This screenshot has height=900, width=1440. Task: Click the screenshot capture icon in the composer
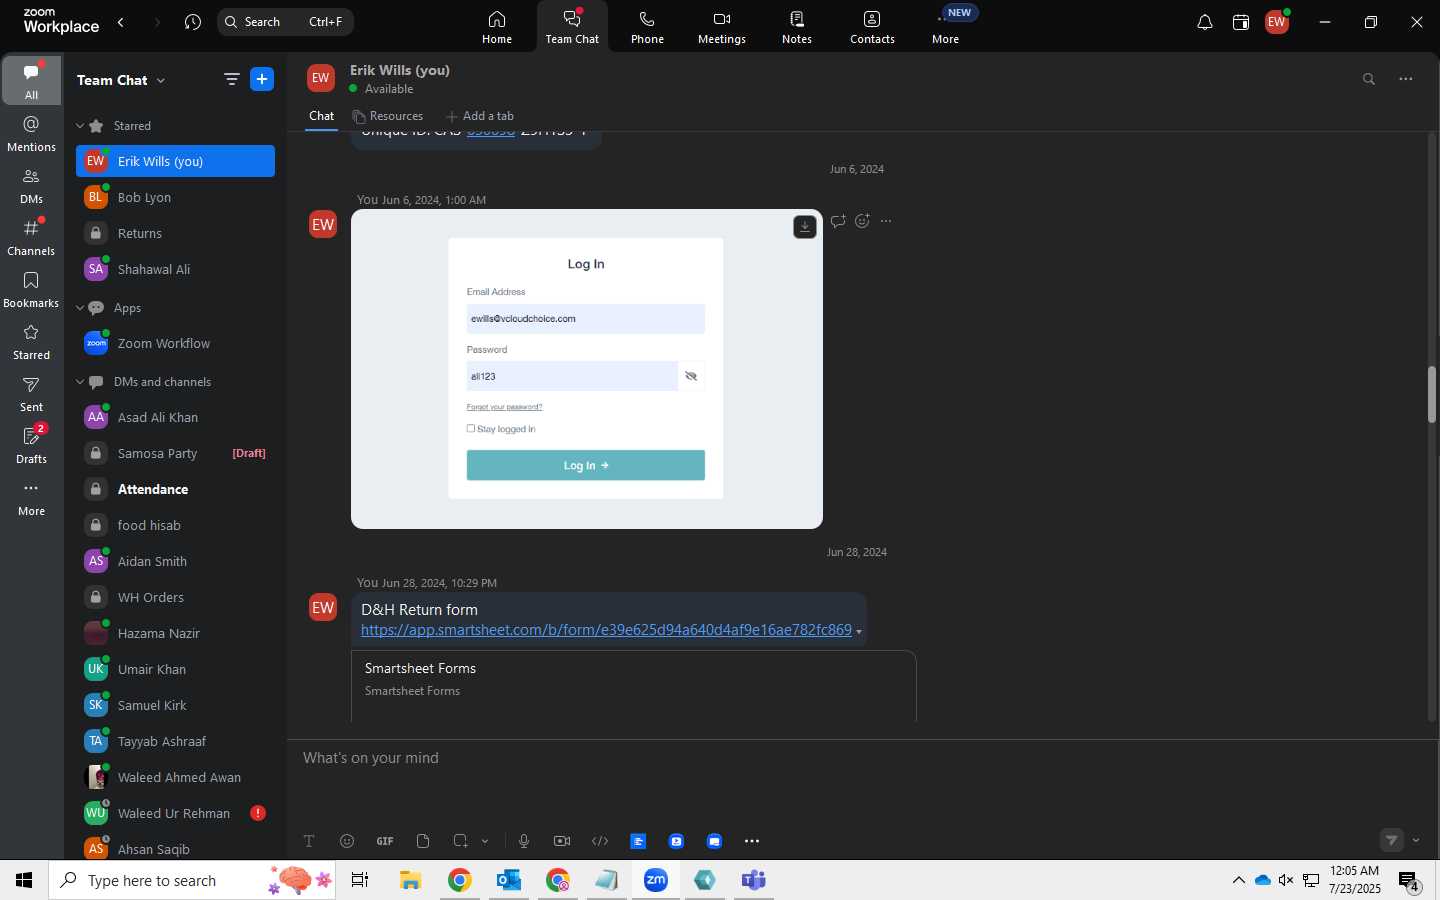pyautogui.click(x=460, y=841)
